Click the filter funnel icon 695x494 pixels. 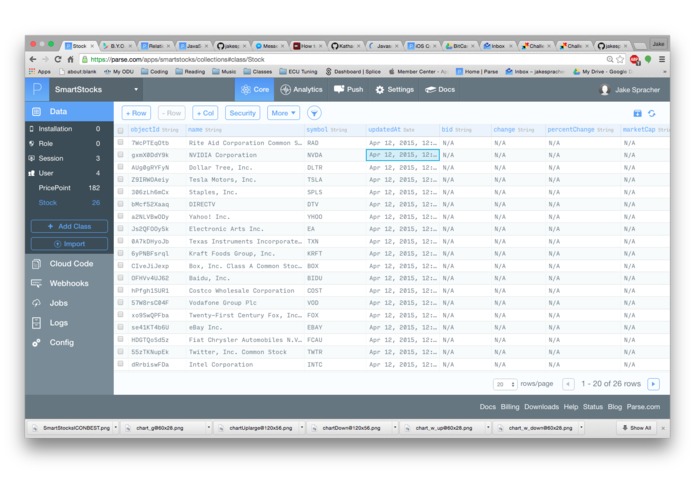tap(314, 113)
